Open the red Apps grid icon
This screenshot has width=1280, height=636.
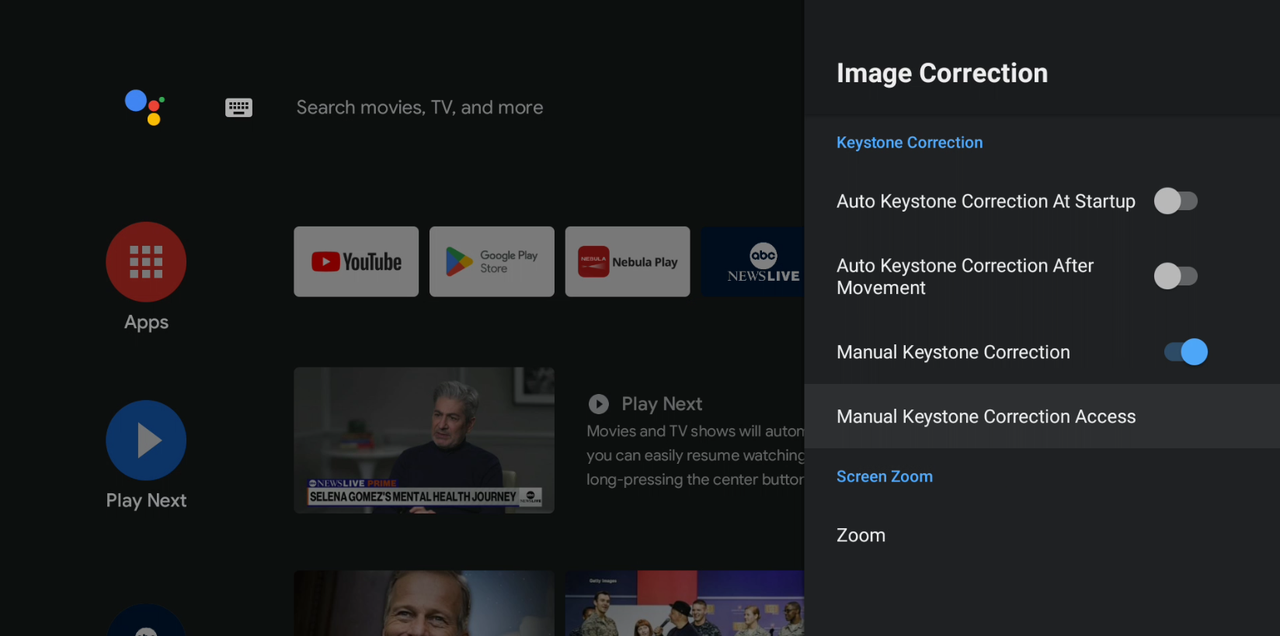(146, 262)
